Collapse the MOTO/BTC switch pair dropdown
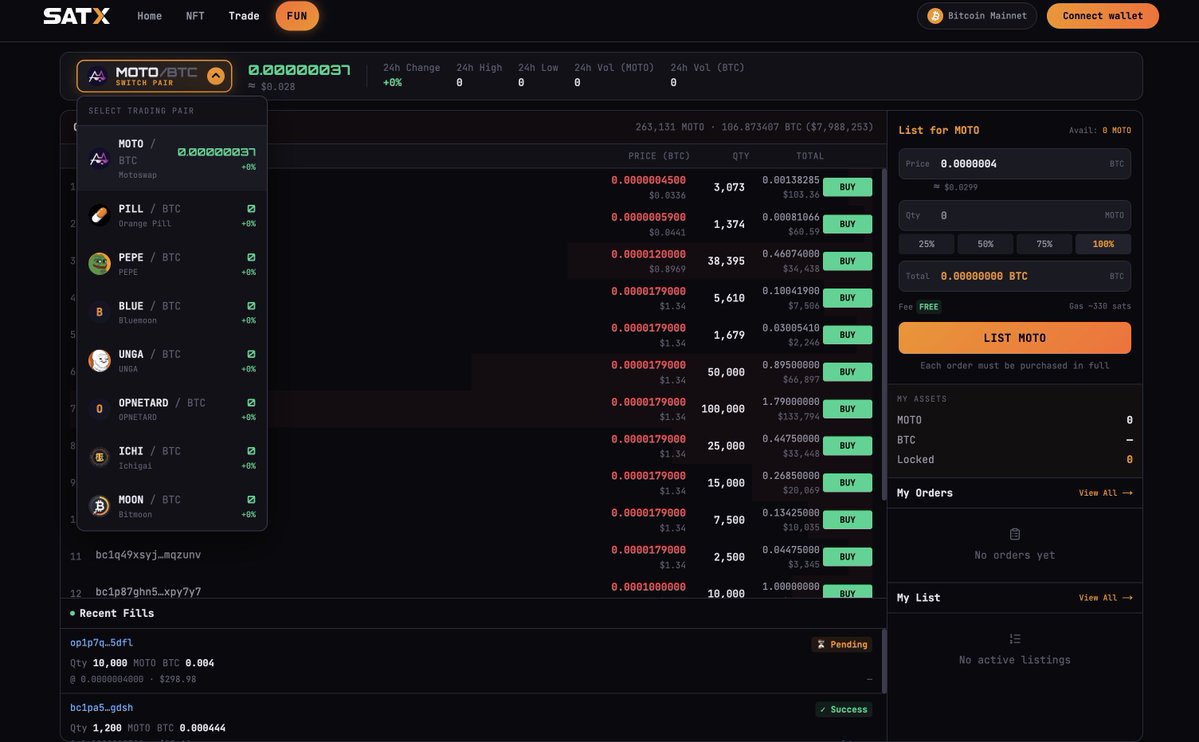 tap(216, 76)
